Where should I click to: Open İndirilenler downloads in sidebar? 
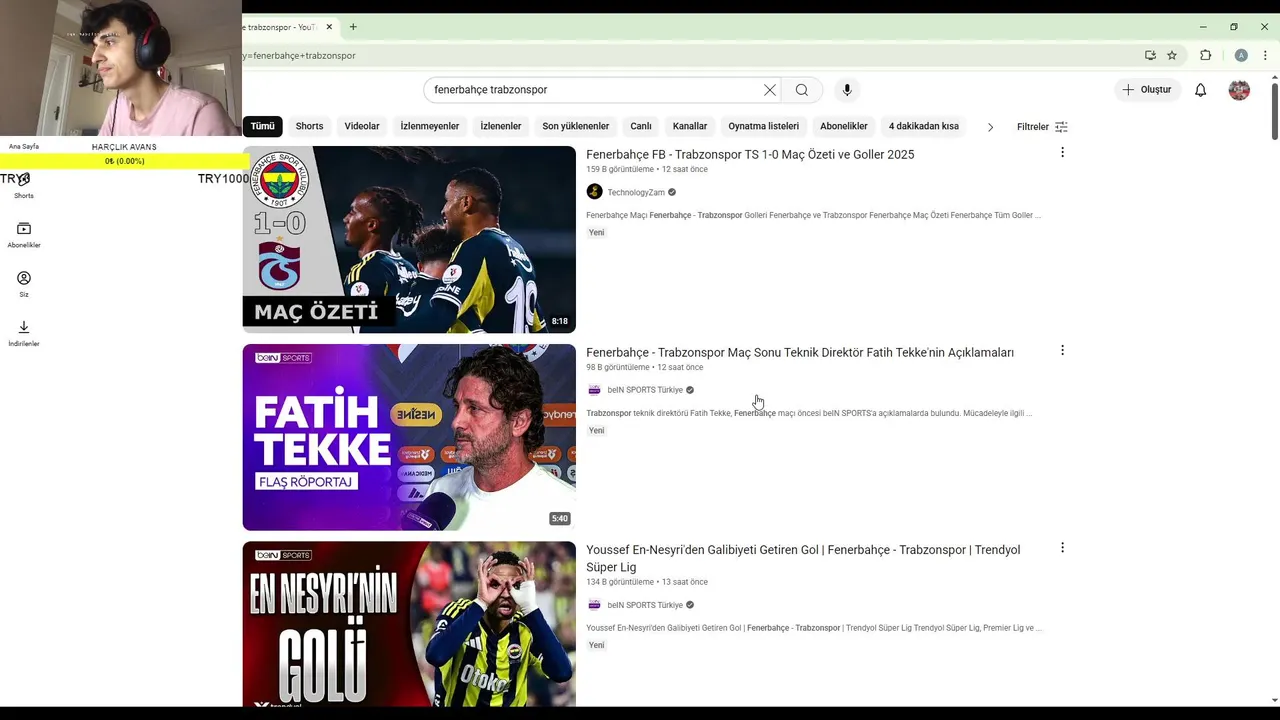[24, 333]
